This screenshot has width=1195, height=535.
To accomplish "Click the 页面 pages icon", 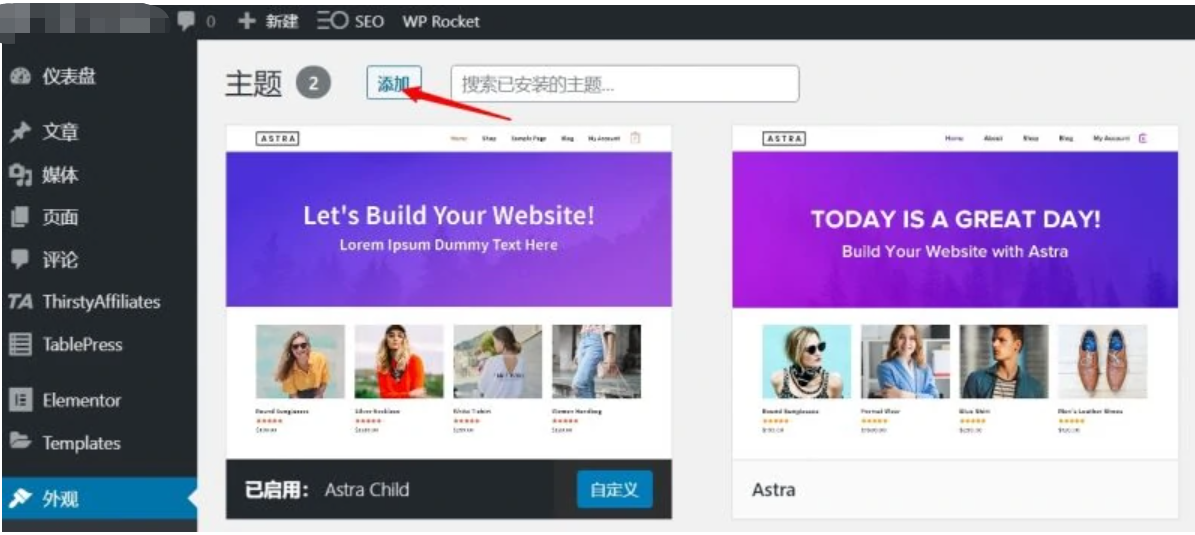I will [x=21, y=218].
